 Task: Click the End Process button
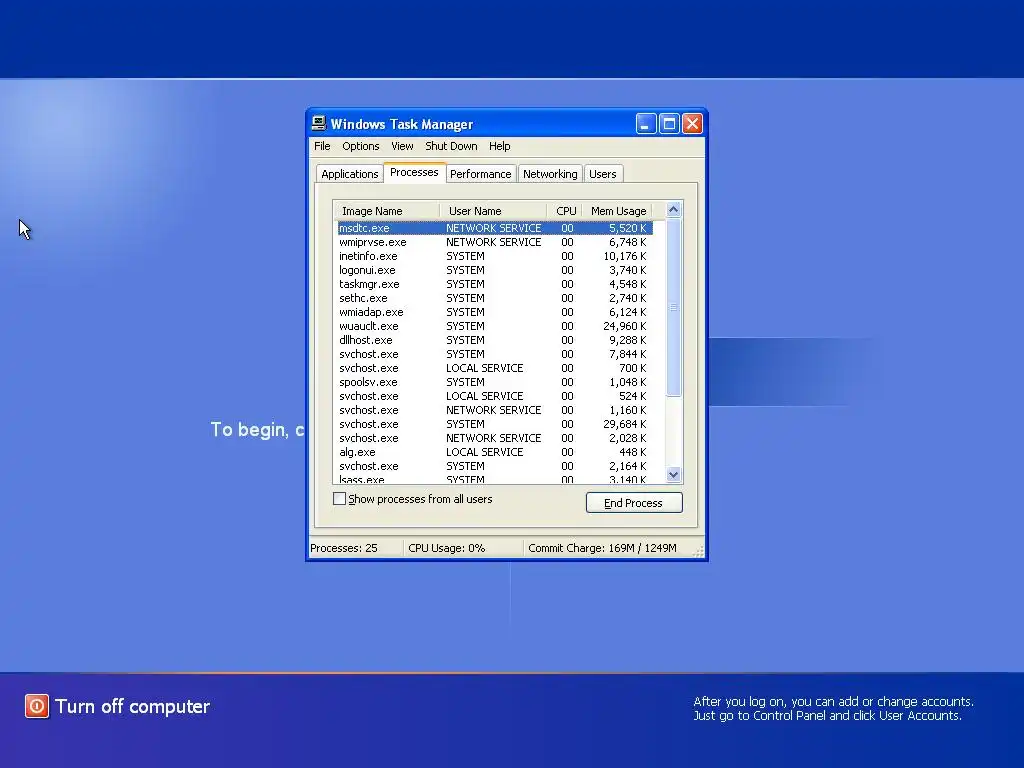tap(634, 503)
